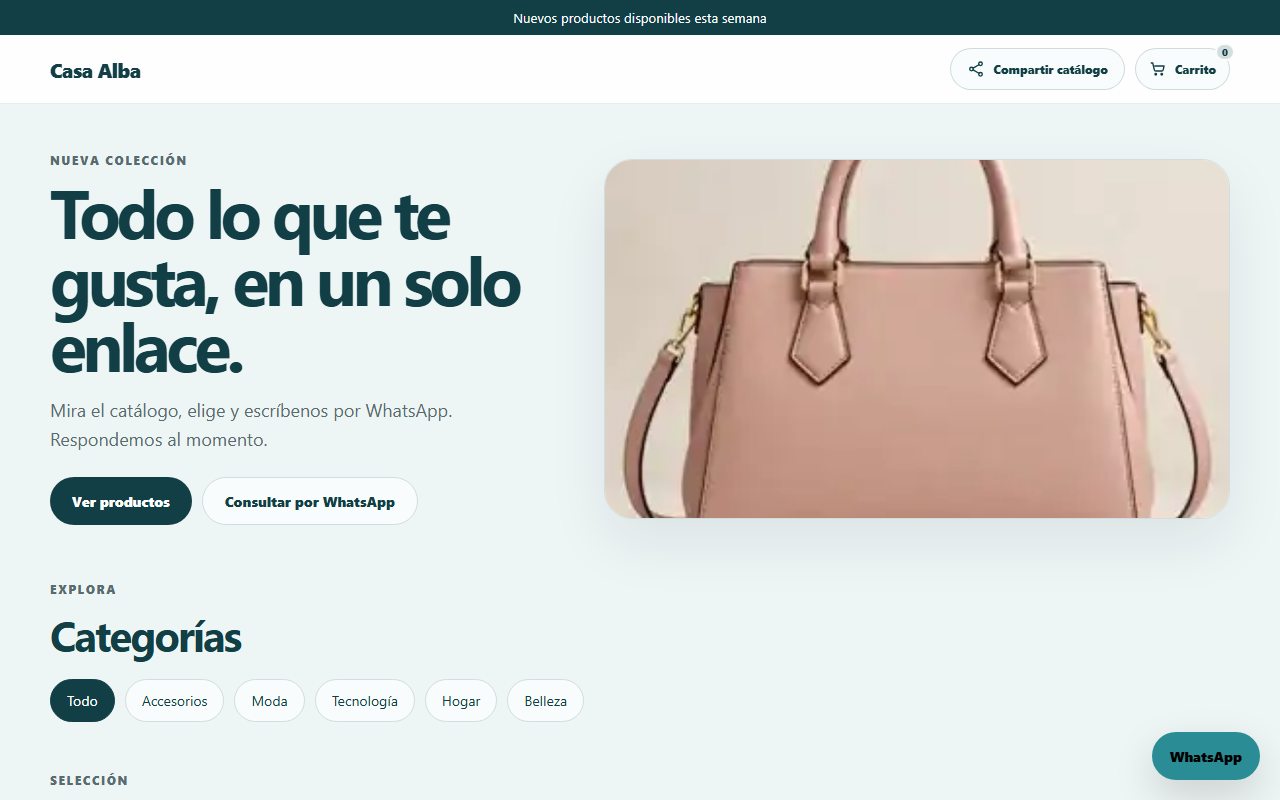1280x800 pixels.
Task: Click the 'SELECCIÓN' label
Action: pyautogui.click(x=89, y=780)
